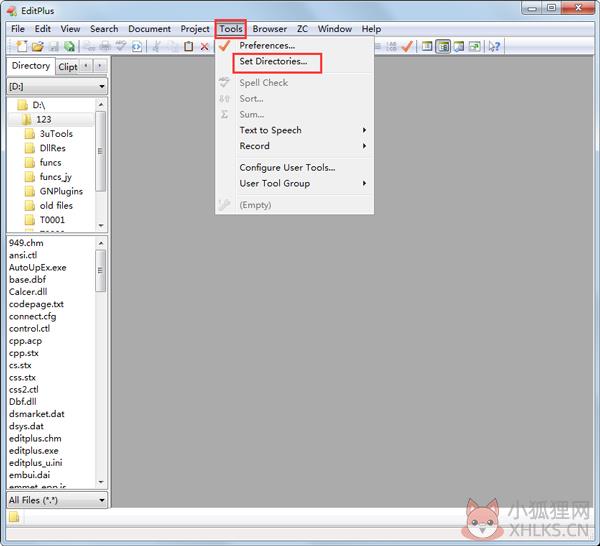Click the Save floppy disk toolbar icon
Screen dimensions: 600x546
tap(54, 47)
